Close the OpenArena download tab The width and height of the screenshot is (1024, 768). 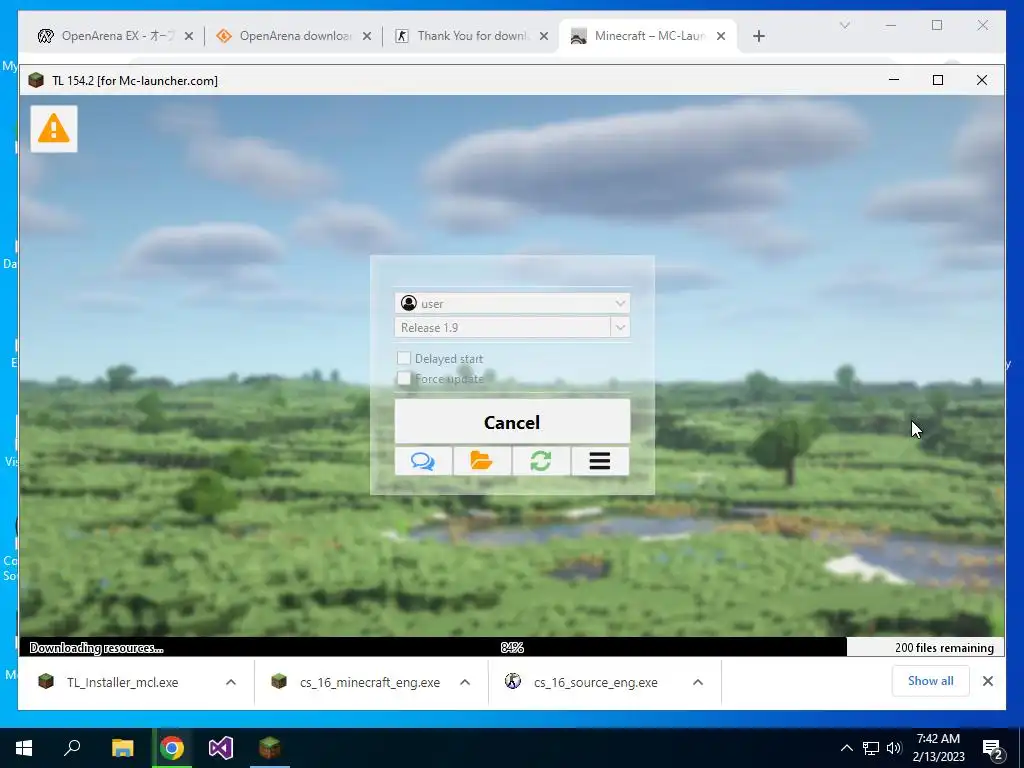367,36
